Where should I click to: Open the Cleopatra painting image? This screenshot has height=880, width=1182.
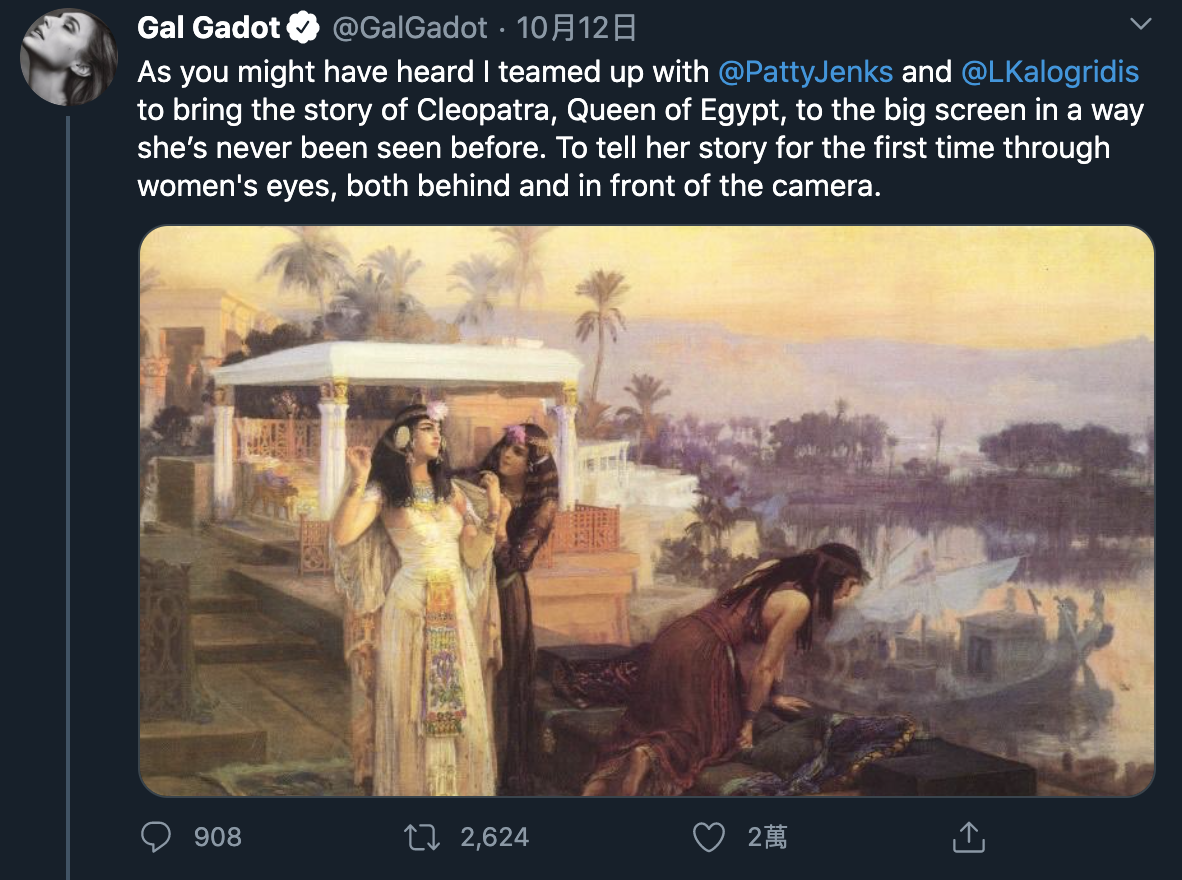click(646, 510)
